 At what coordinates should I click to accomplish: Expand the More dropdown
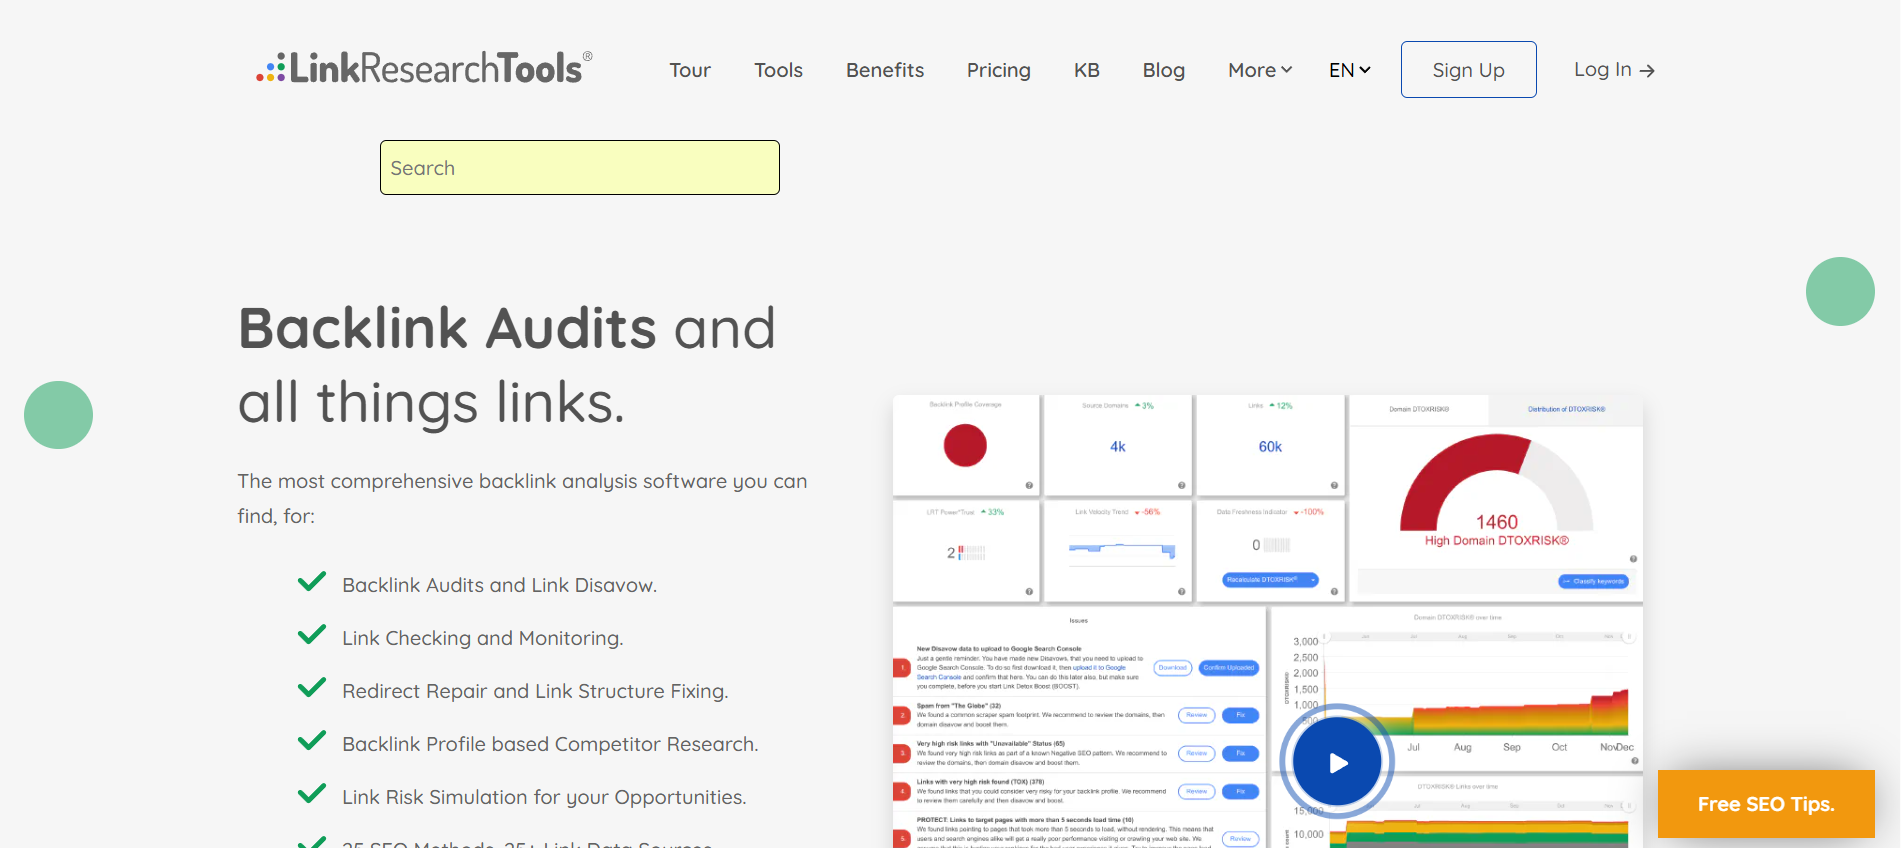[1260, 70]
